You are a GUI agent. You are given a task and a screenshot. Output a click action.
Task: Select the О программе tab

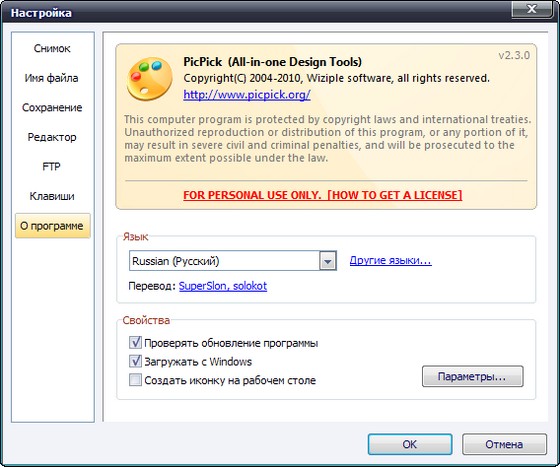click(x=52, y=226)
